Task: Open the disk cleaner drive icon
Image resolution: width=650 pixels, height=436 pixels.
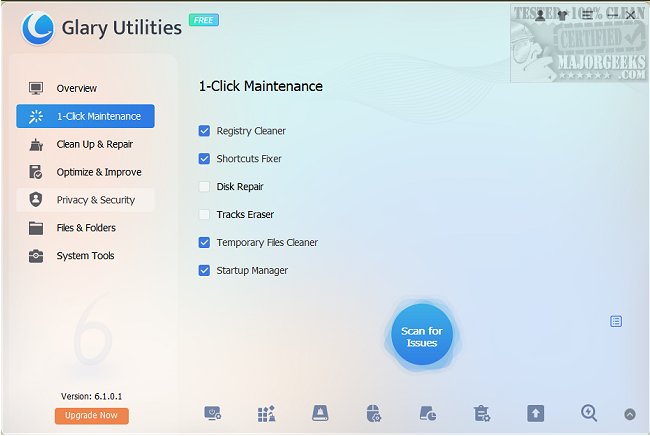Action: 320,414
